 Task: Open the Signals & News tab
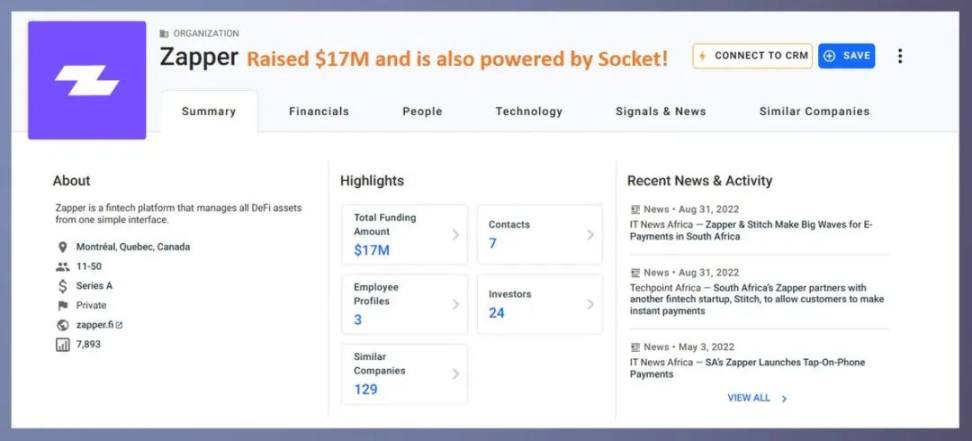tap(661, 112)
